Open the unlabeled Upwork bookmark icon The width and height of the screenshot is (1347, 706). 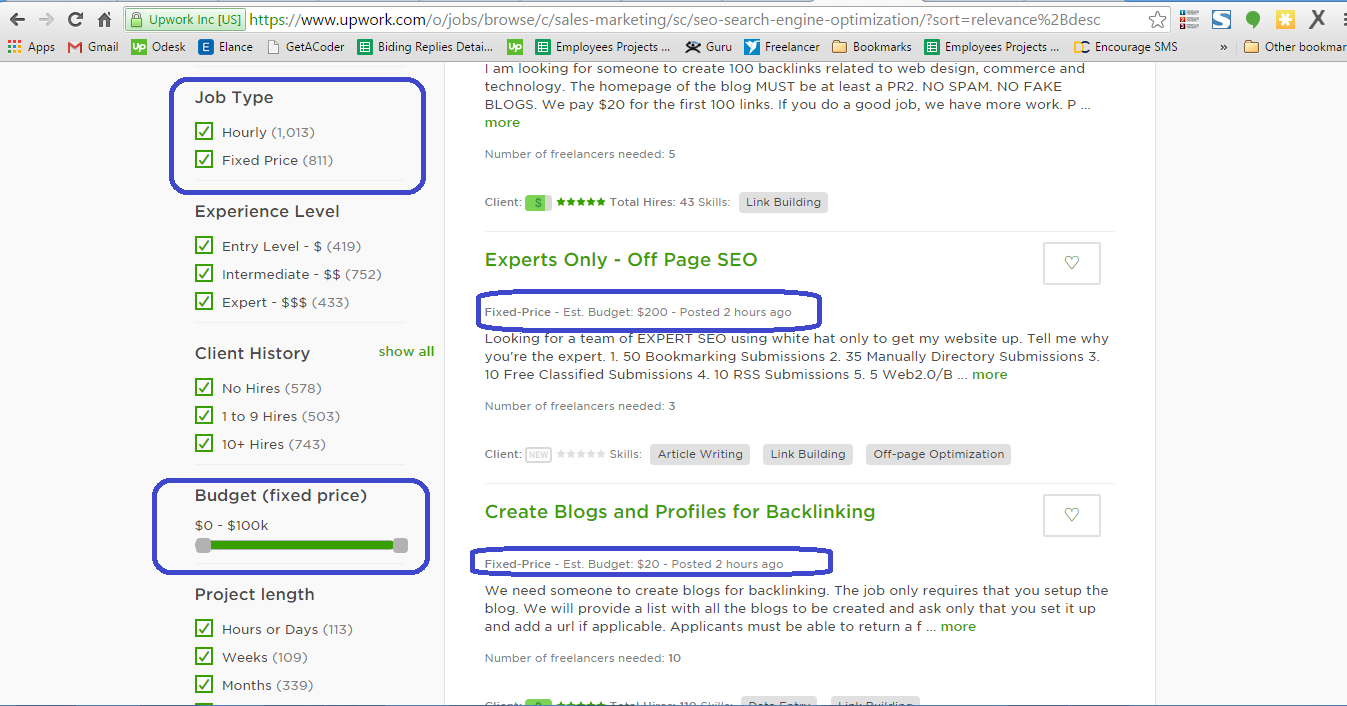point(515,47)
